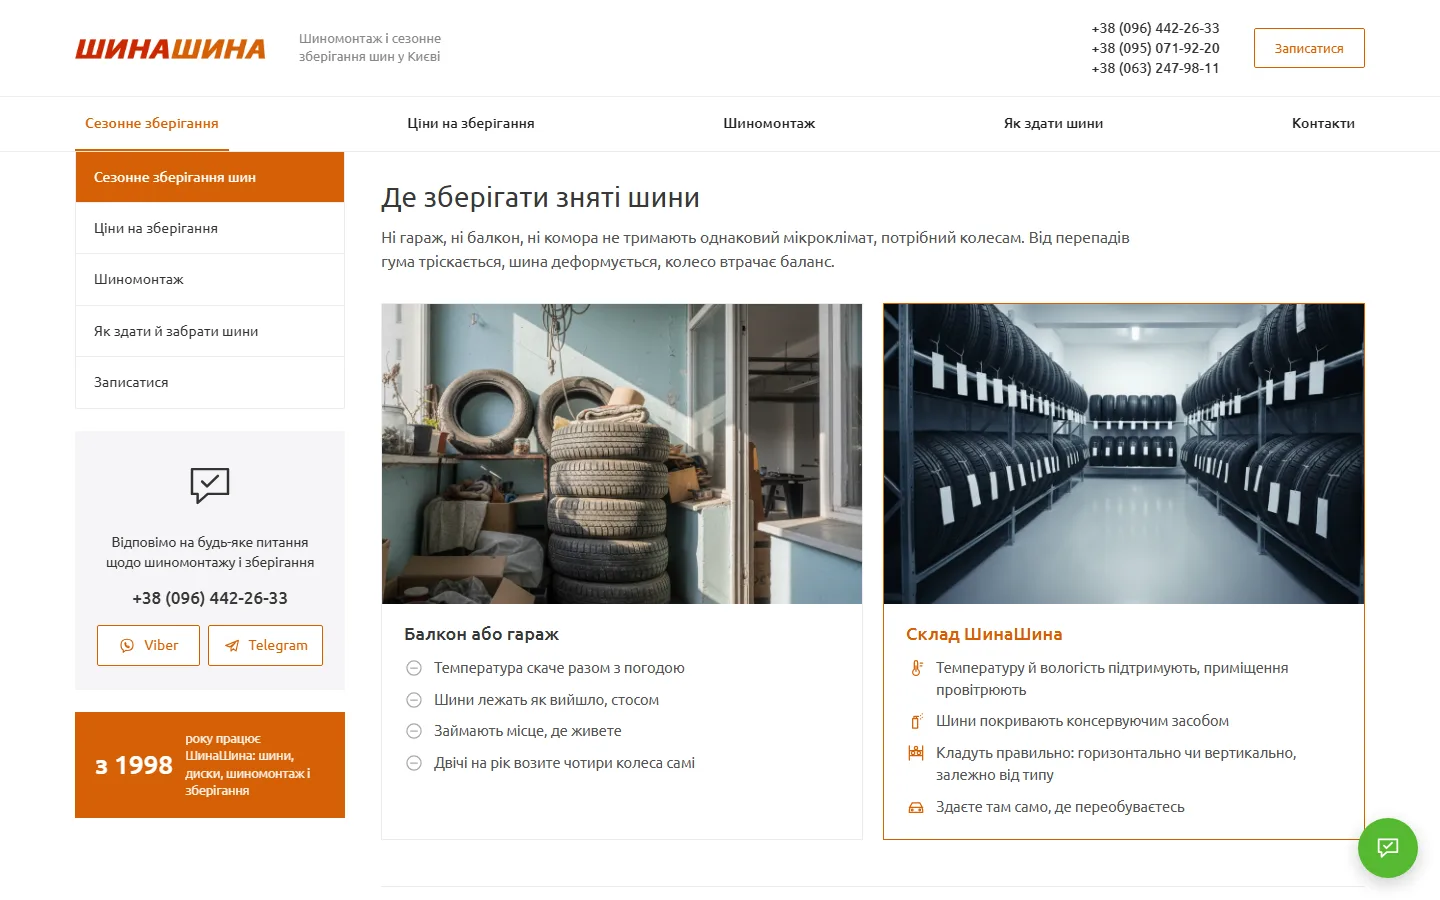Image resolution: width=1440 pixels, height=900 pixels.
Task: Click the Де зберігати зняті шини heading
Action: [540, 197]
